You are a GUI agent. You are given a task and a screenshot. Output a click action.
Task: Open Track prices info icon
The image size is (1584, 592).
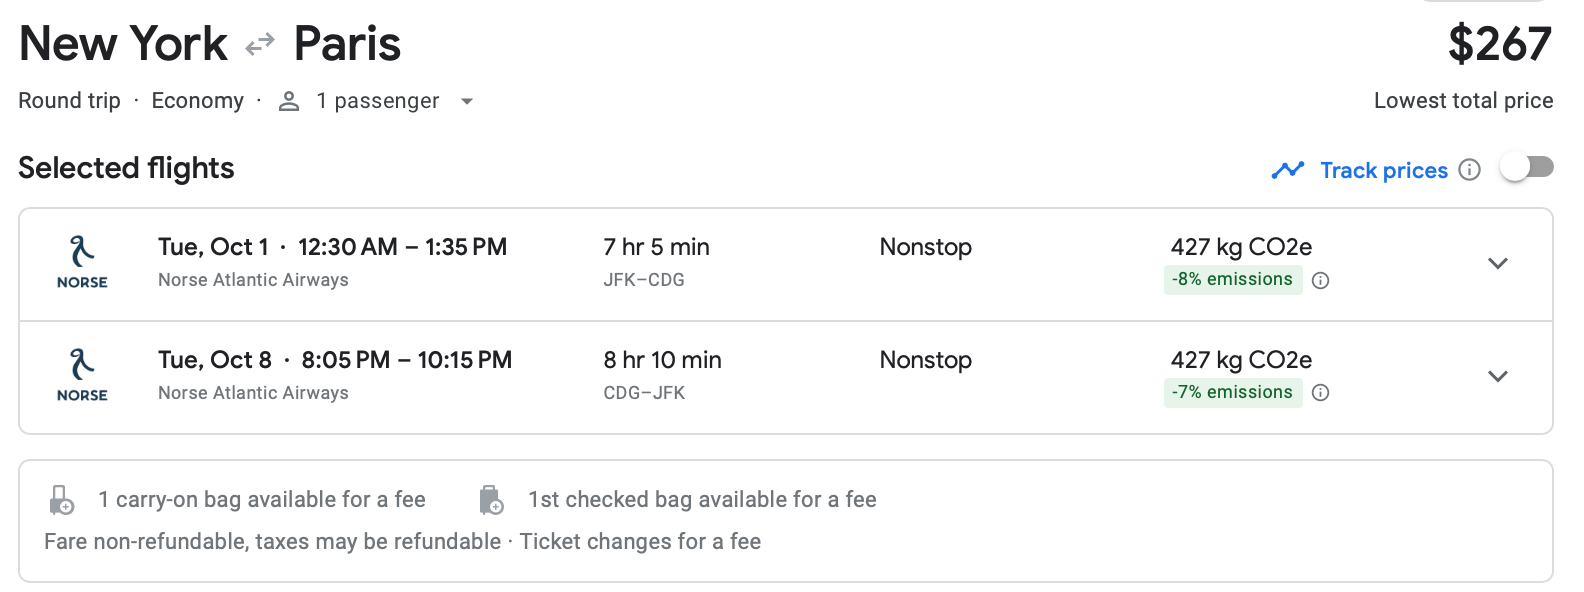pyautogui.click(x=1469, y=170)
